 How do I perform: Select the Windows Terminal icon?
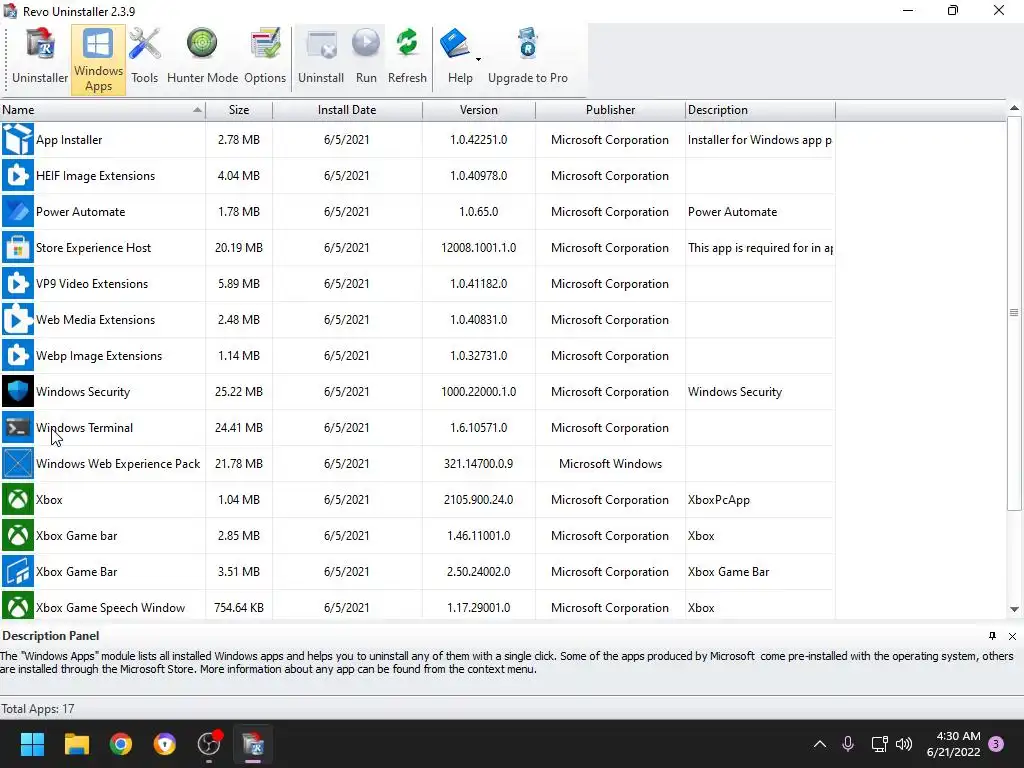pyautogui.click(x=18, y=427)
